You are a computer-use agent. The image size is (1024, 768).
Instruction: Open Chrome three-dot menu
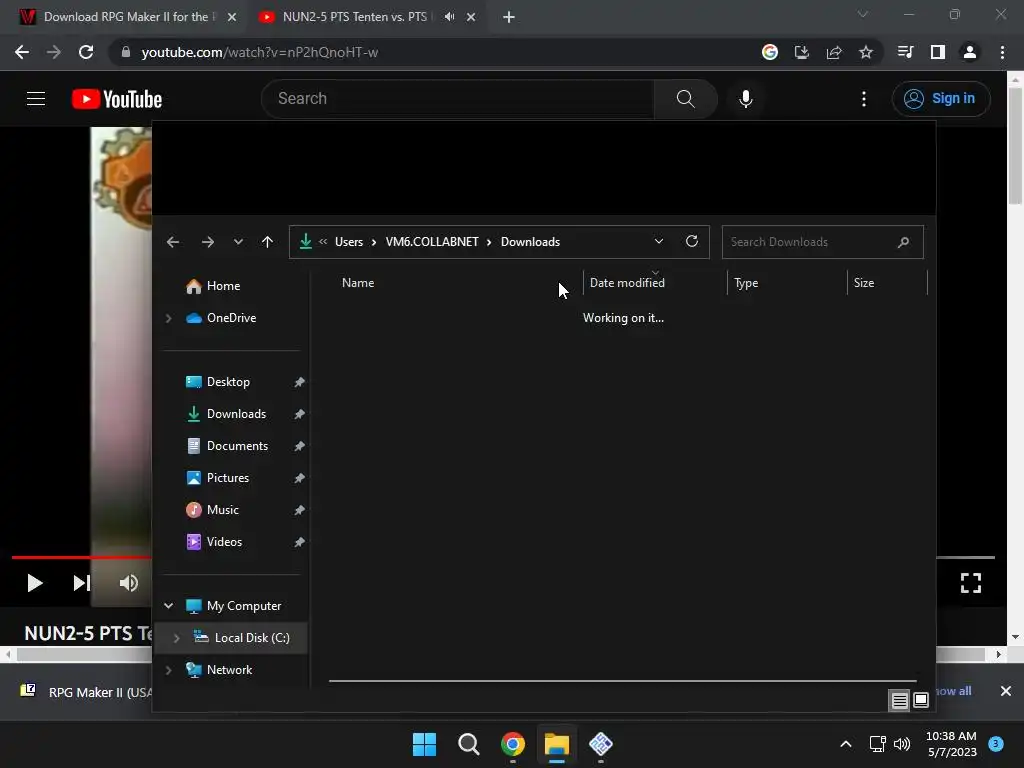(x=1002, y=52)
